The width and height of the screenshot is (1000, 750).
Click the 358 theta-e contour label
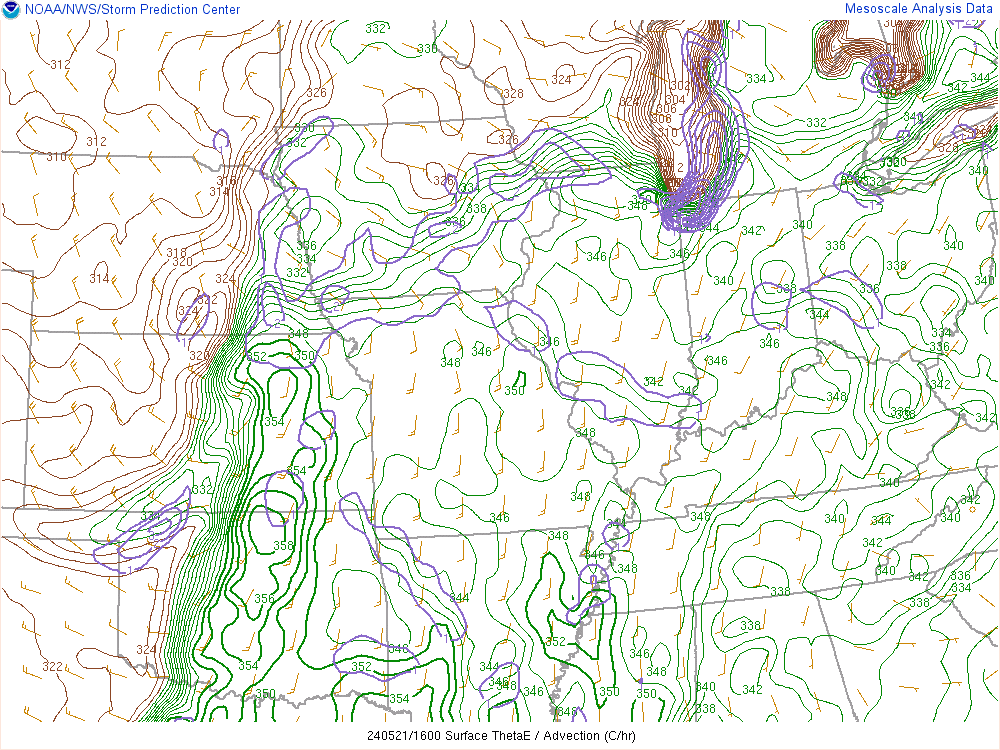tap(284, 546)
